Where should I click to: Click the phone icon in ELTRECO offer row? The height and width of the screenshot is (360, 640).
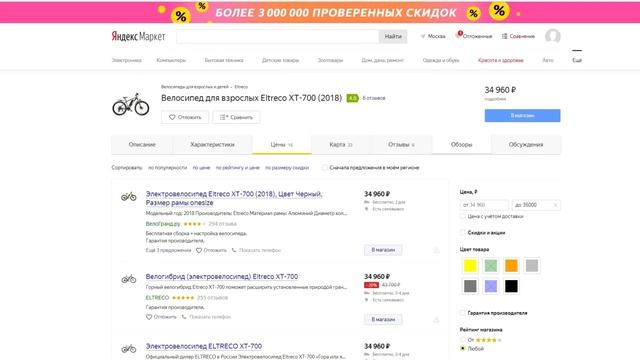click(x=184, y=317)
